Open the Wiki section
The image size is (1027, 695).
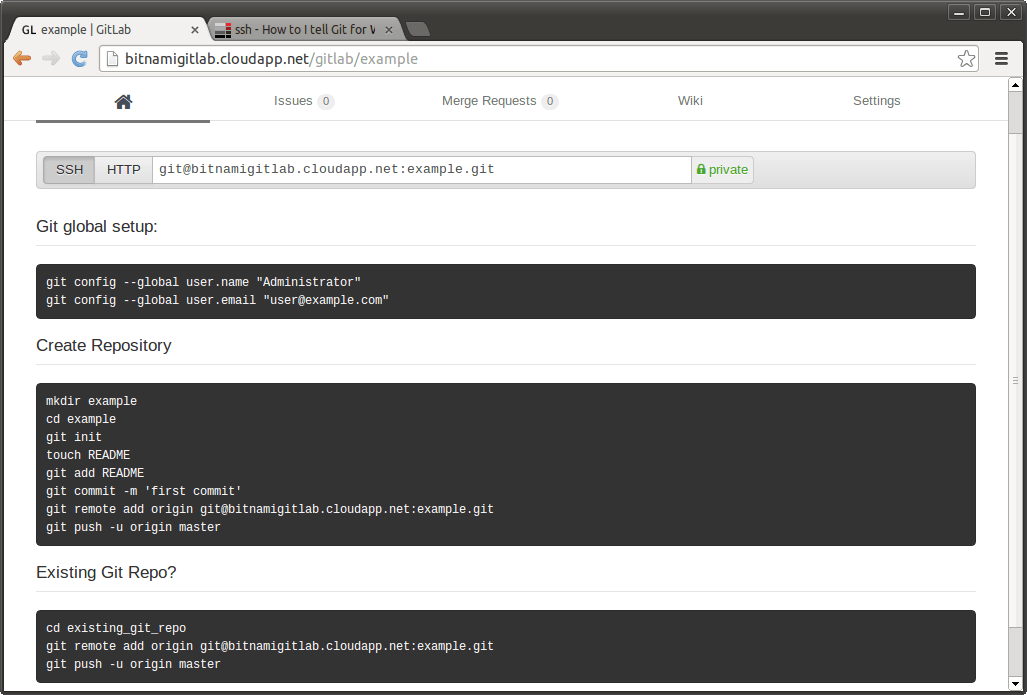coord(690,100)
